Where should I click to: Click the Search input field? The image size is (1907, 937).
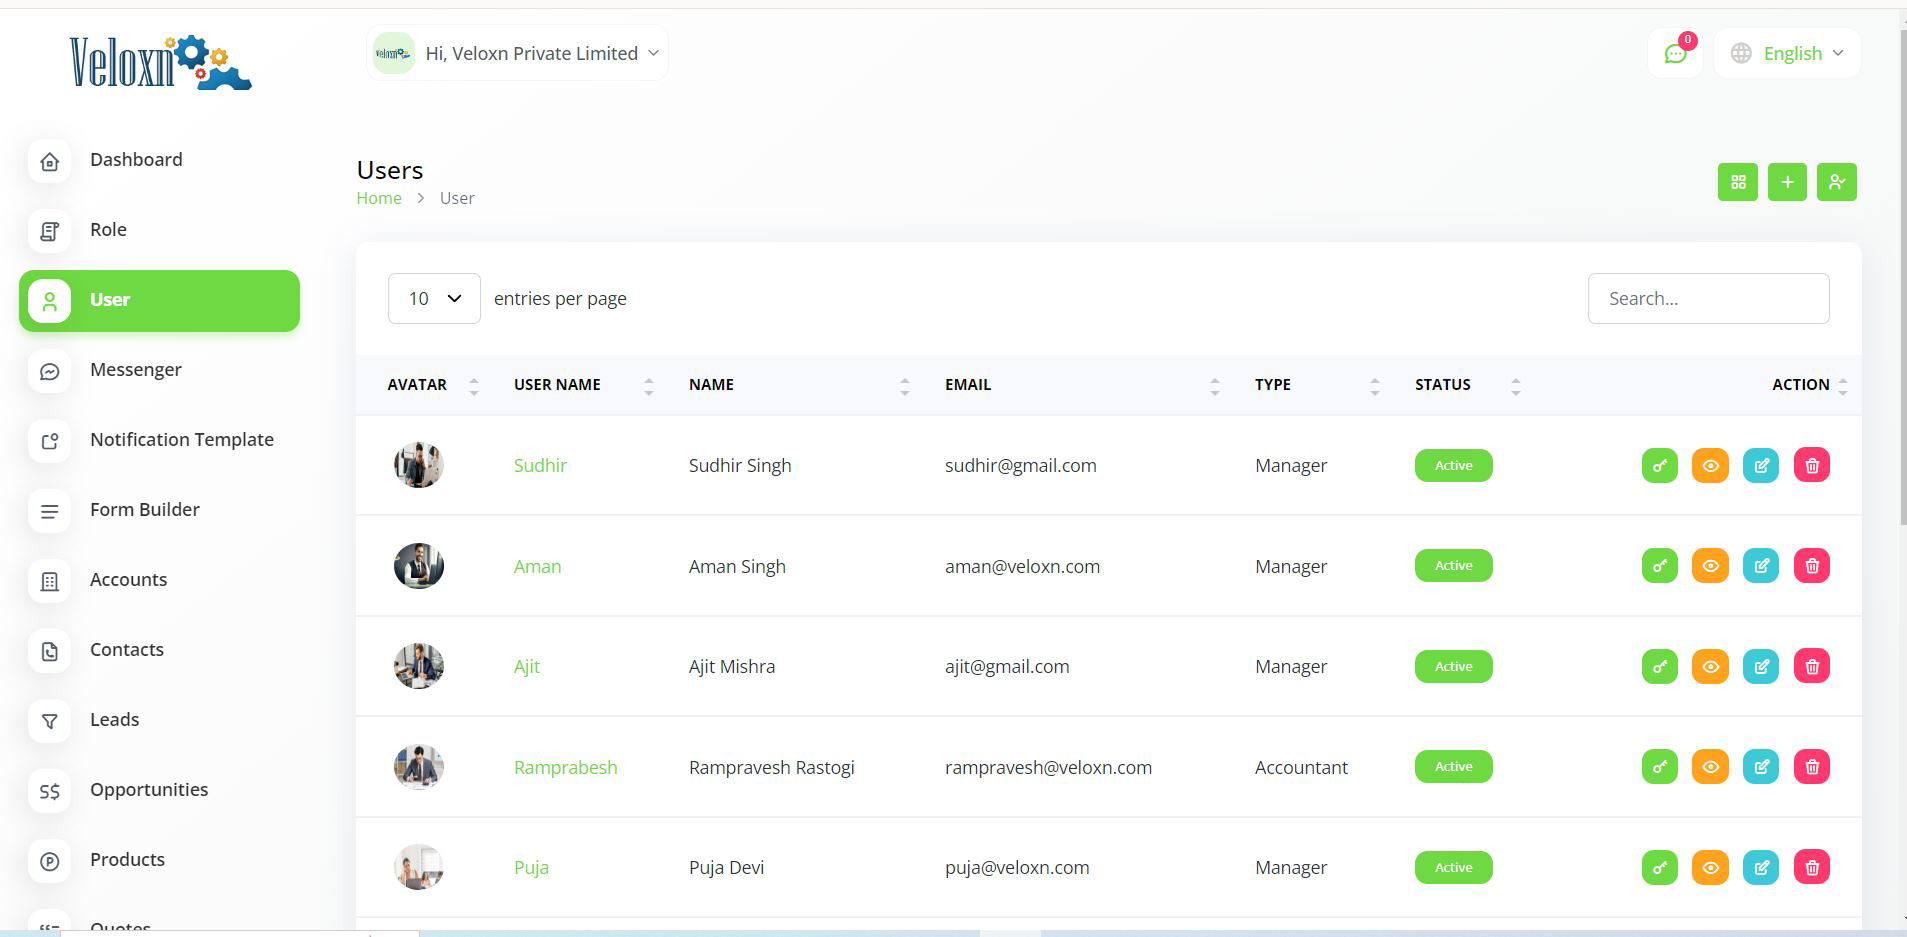point(1708,298)
